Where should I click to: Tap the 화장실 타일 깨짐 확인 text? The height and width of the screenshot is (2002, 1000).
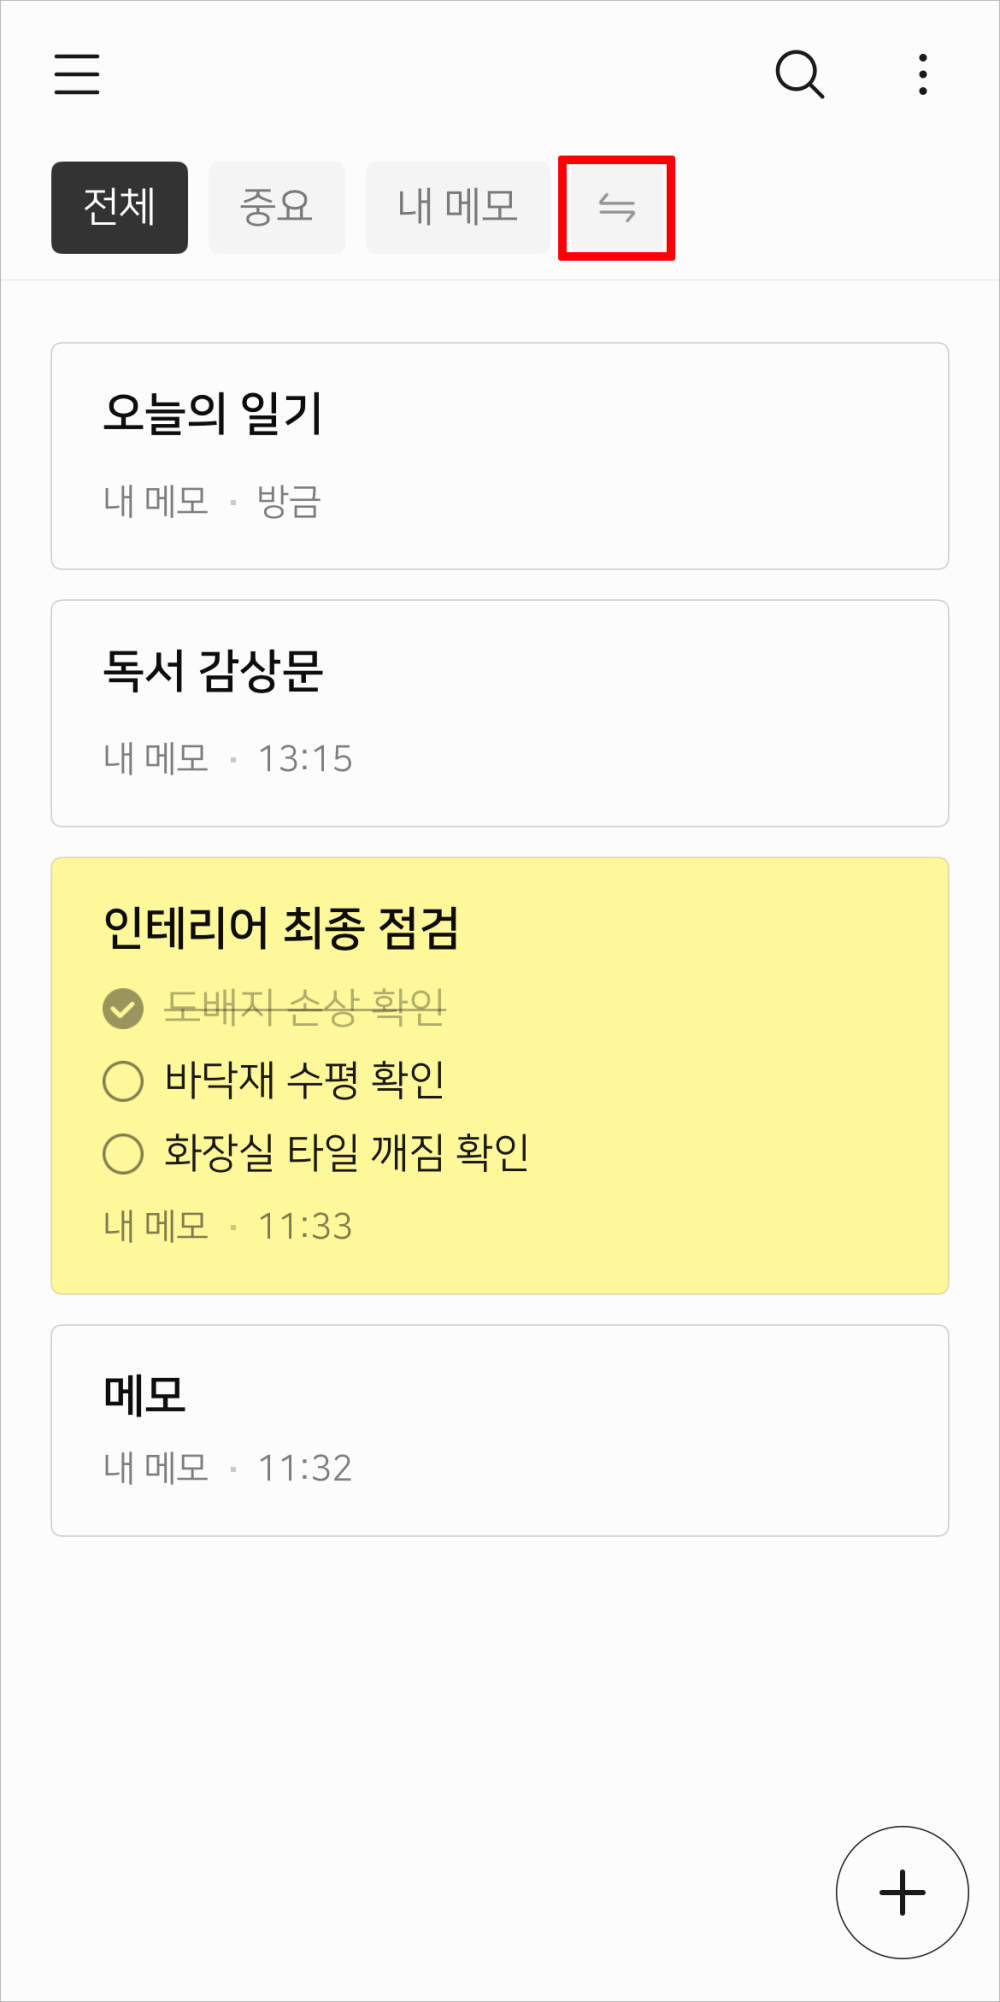click(347, 1153)
